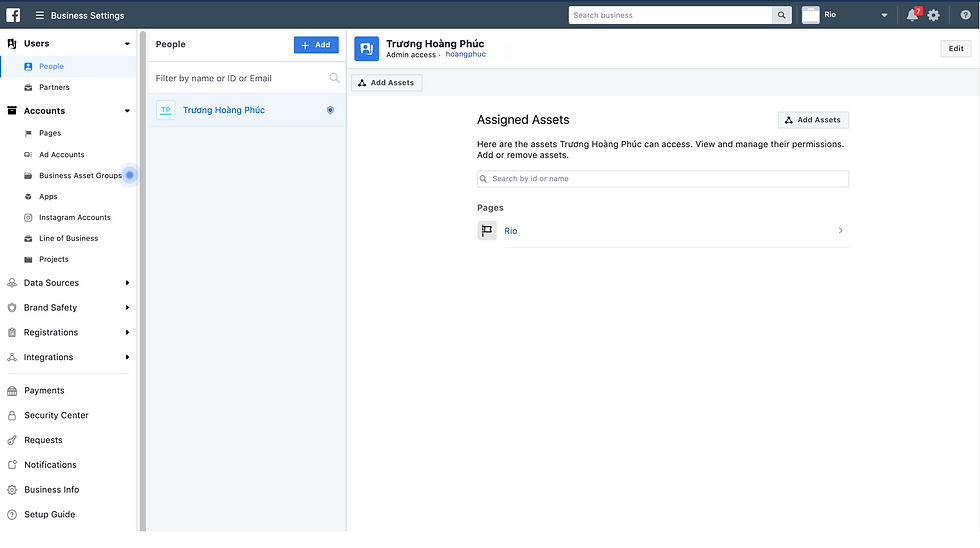This screenshot has height=548, width=980.
Task: Open the Rio page link
Action: [511, 231]
